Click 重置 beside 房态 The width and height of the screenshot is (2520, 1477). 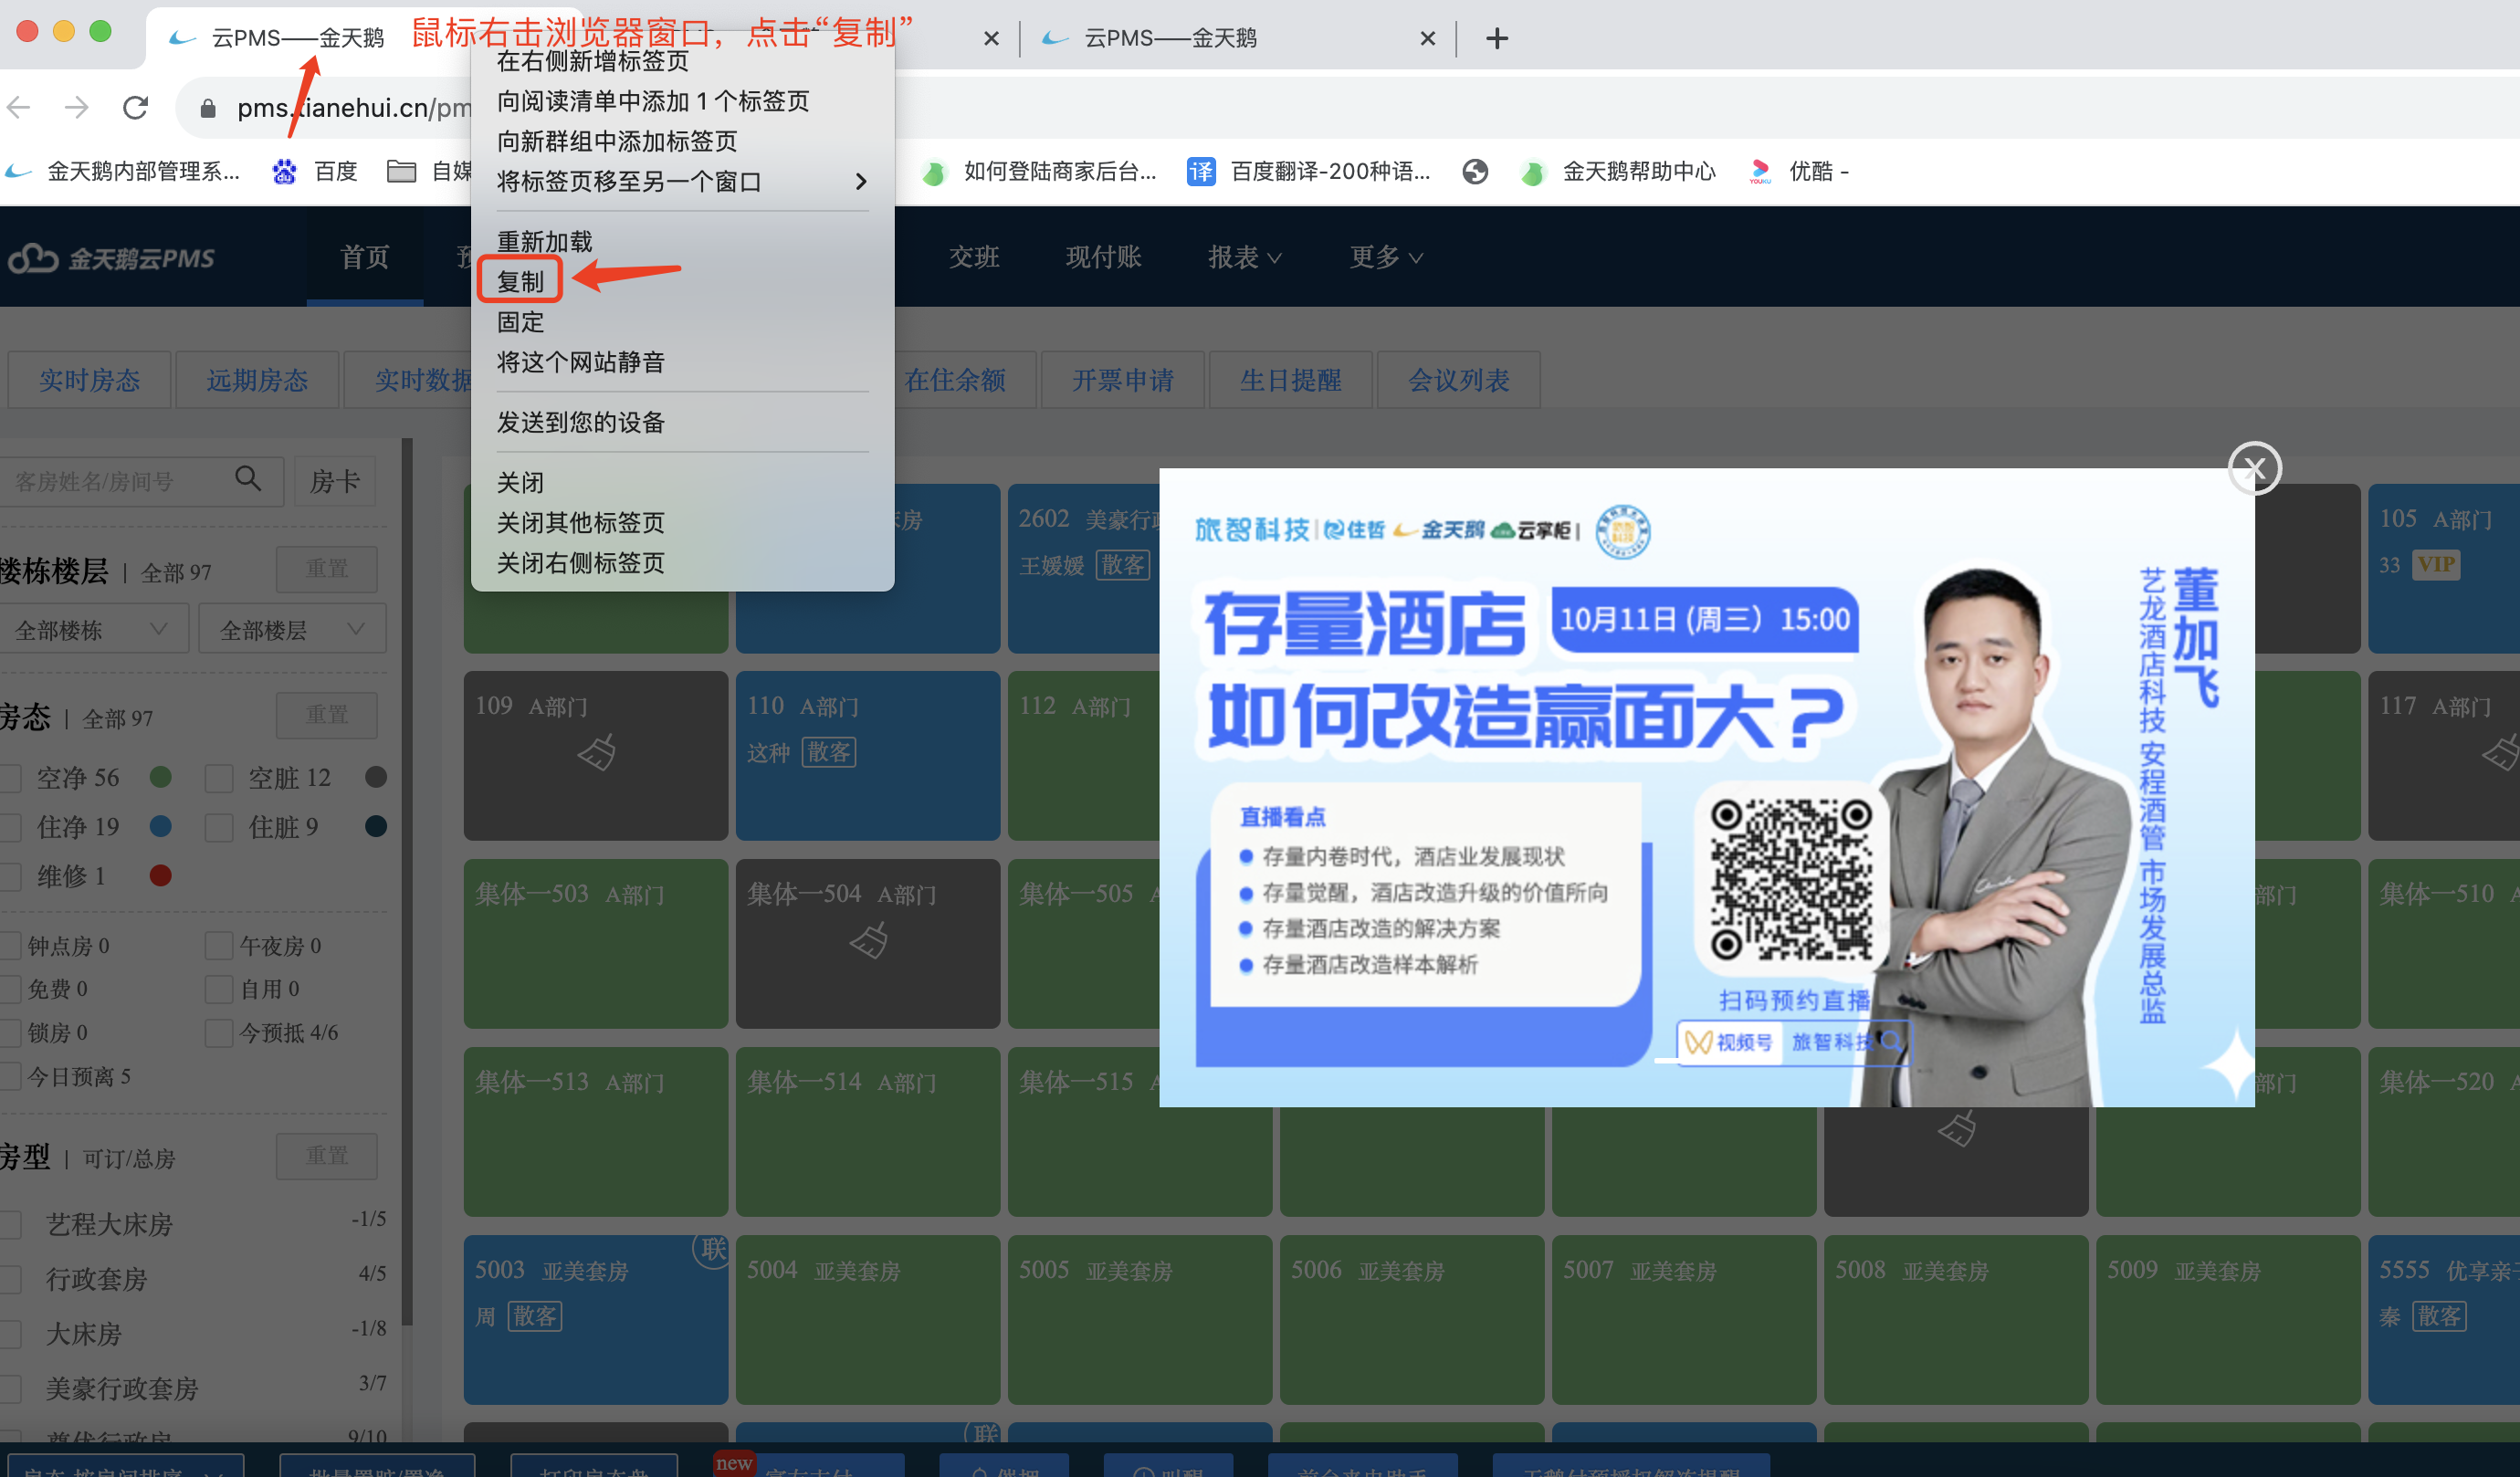[327, 715]
